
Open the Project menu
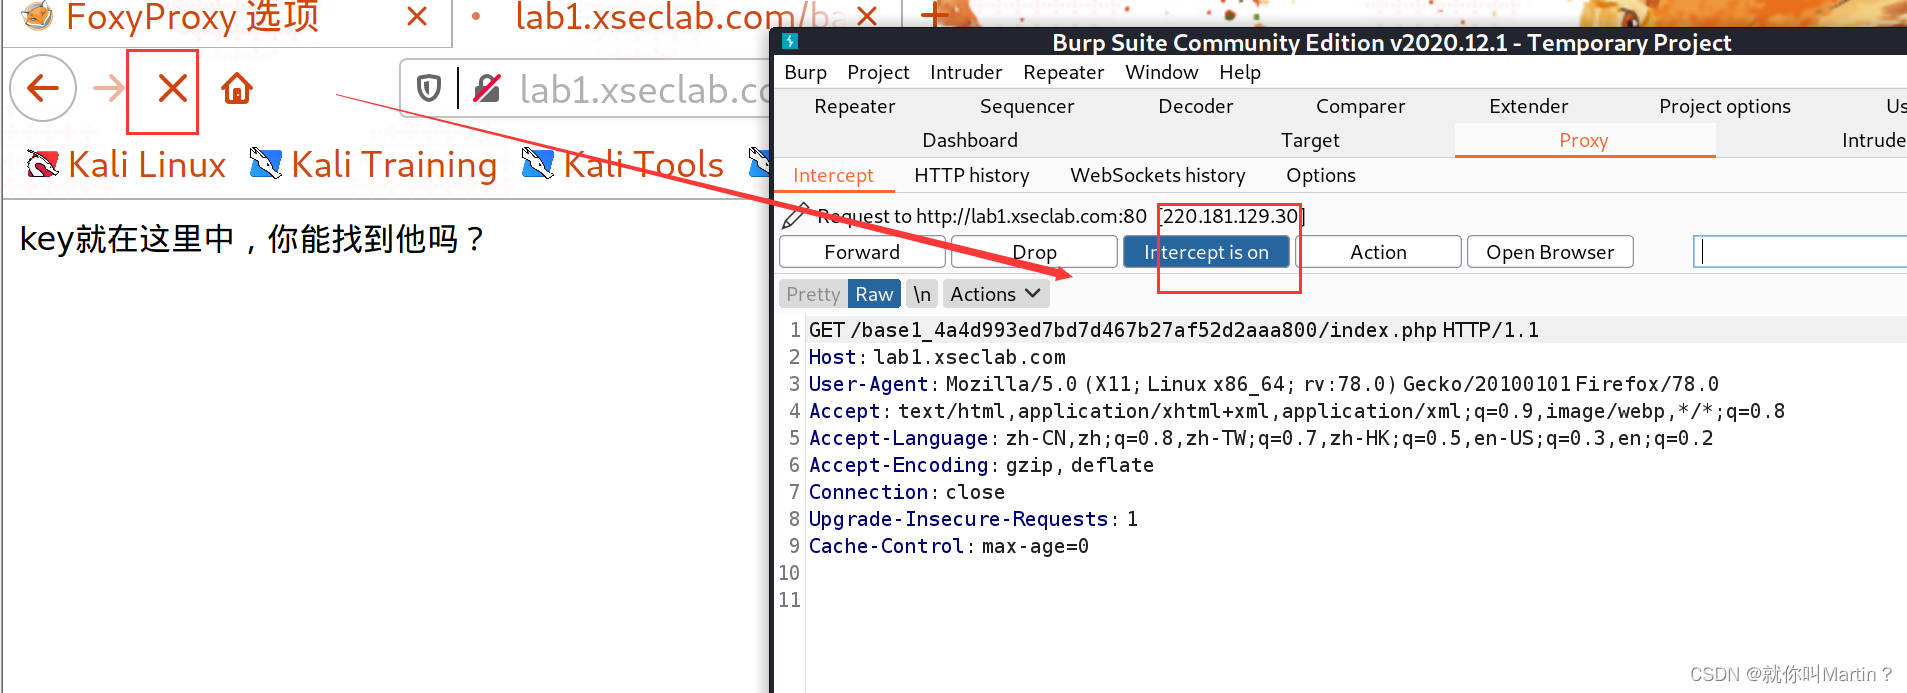878,72
